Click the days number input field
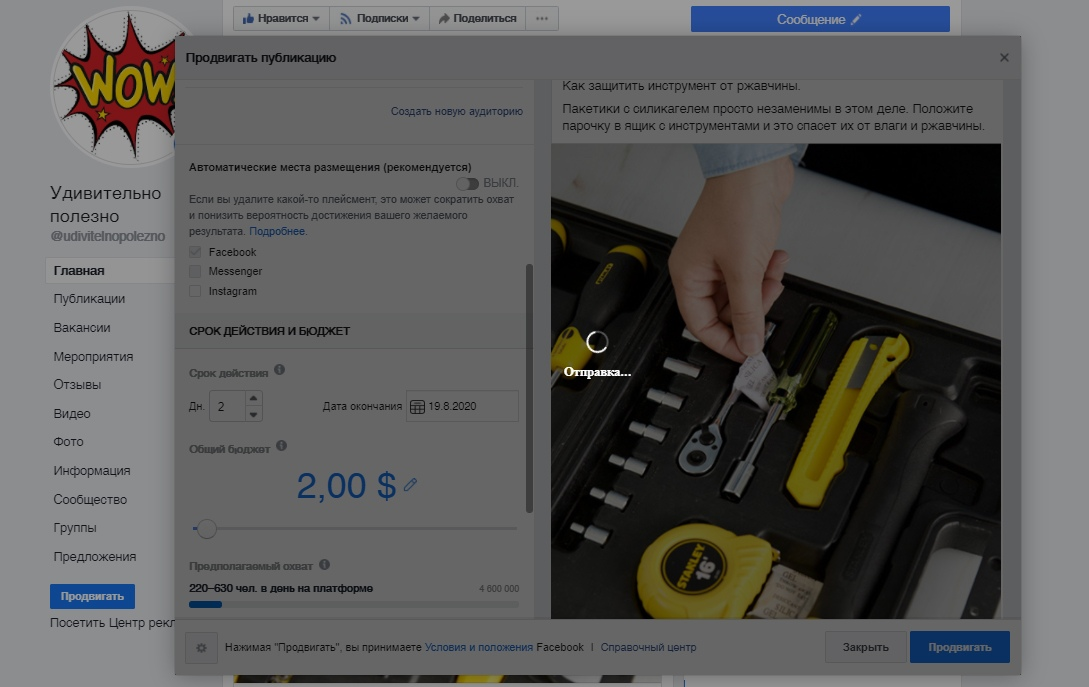1089x687 pixels. (x=227, y=406)
